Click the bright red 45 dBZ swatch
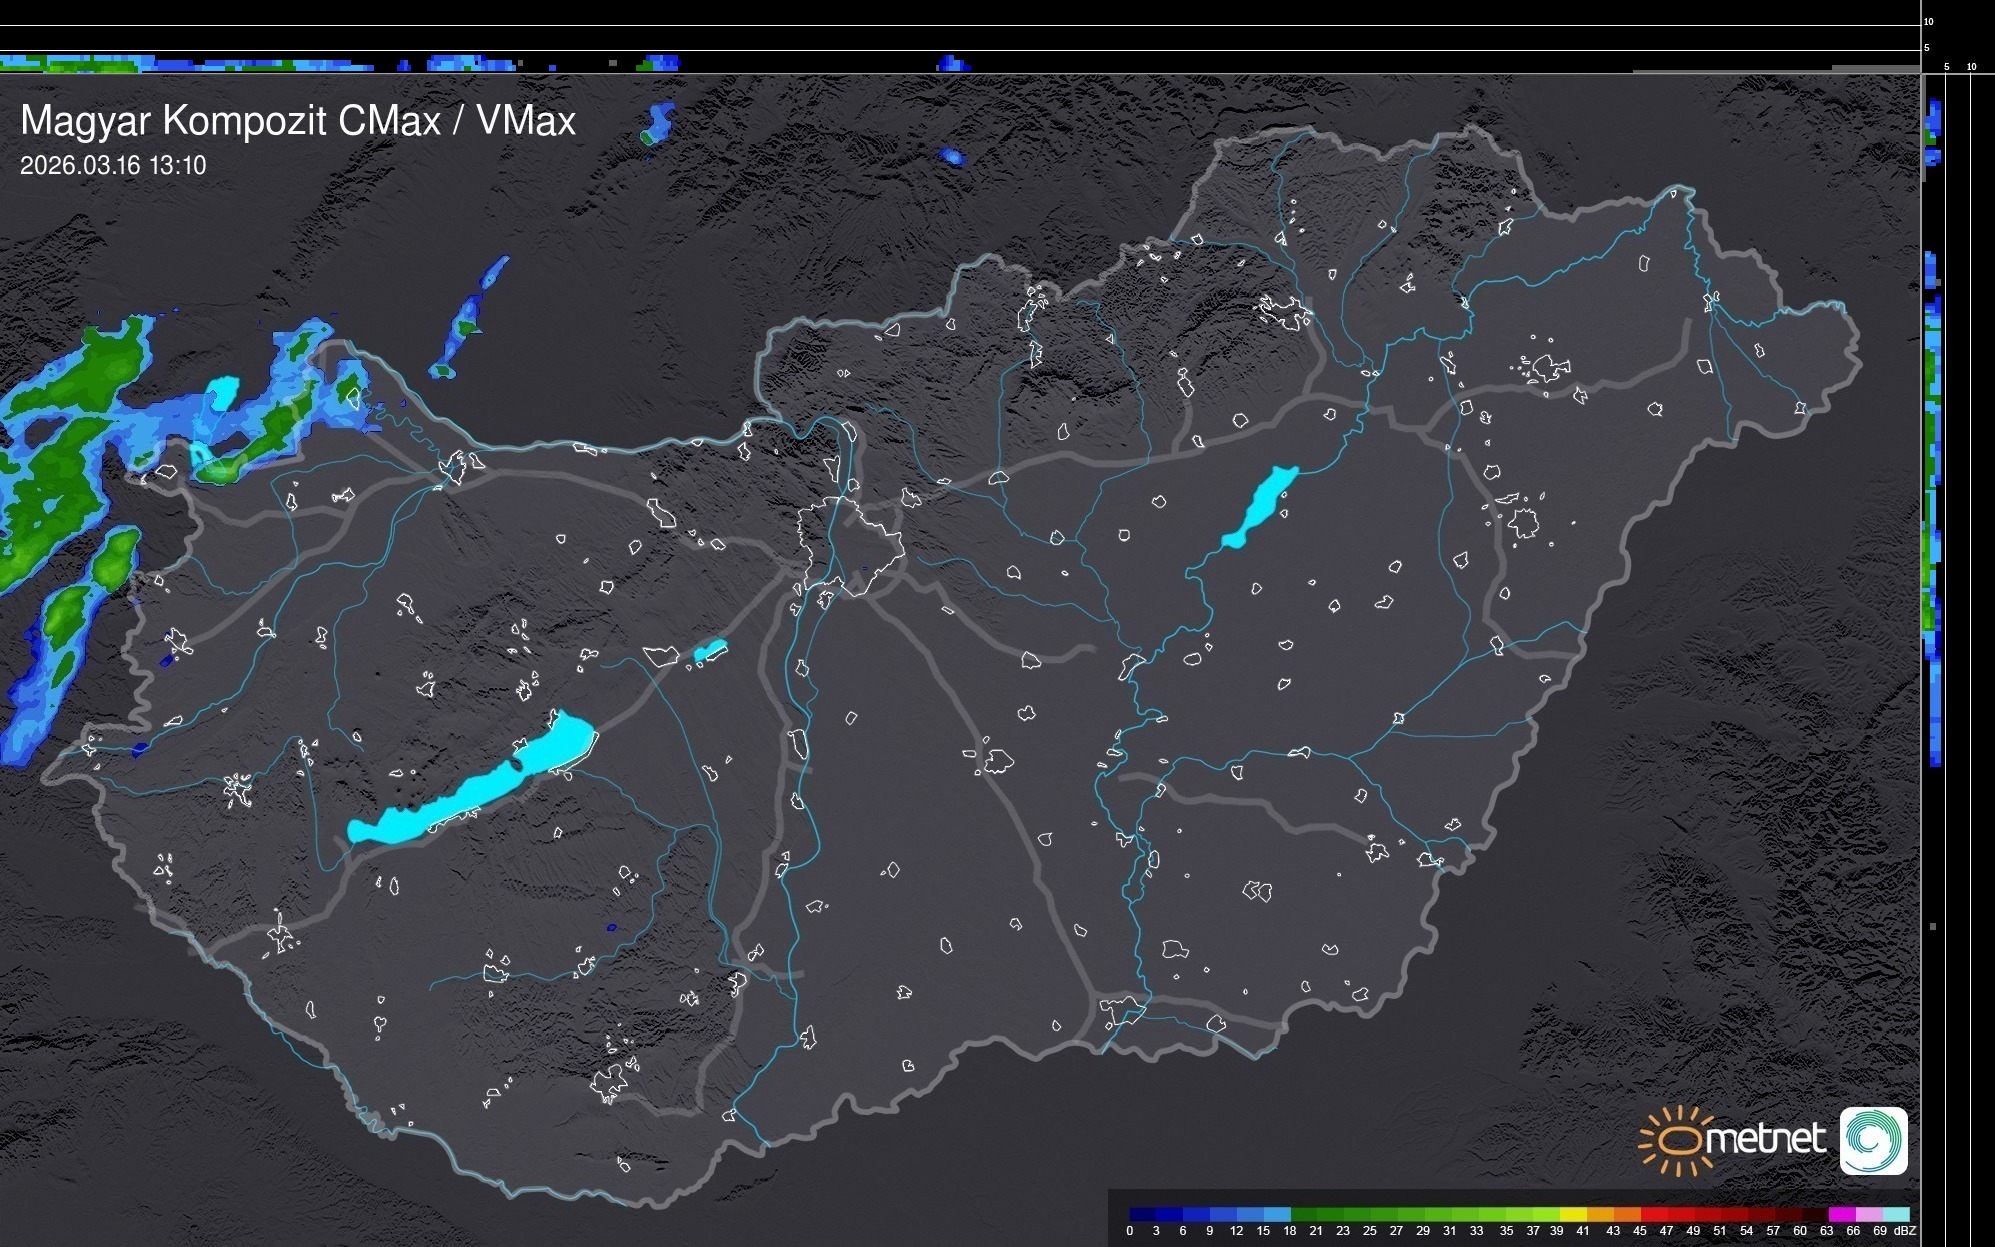 tap(1654, 1214)
